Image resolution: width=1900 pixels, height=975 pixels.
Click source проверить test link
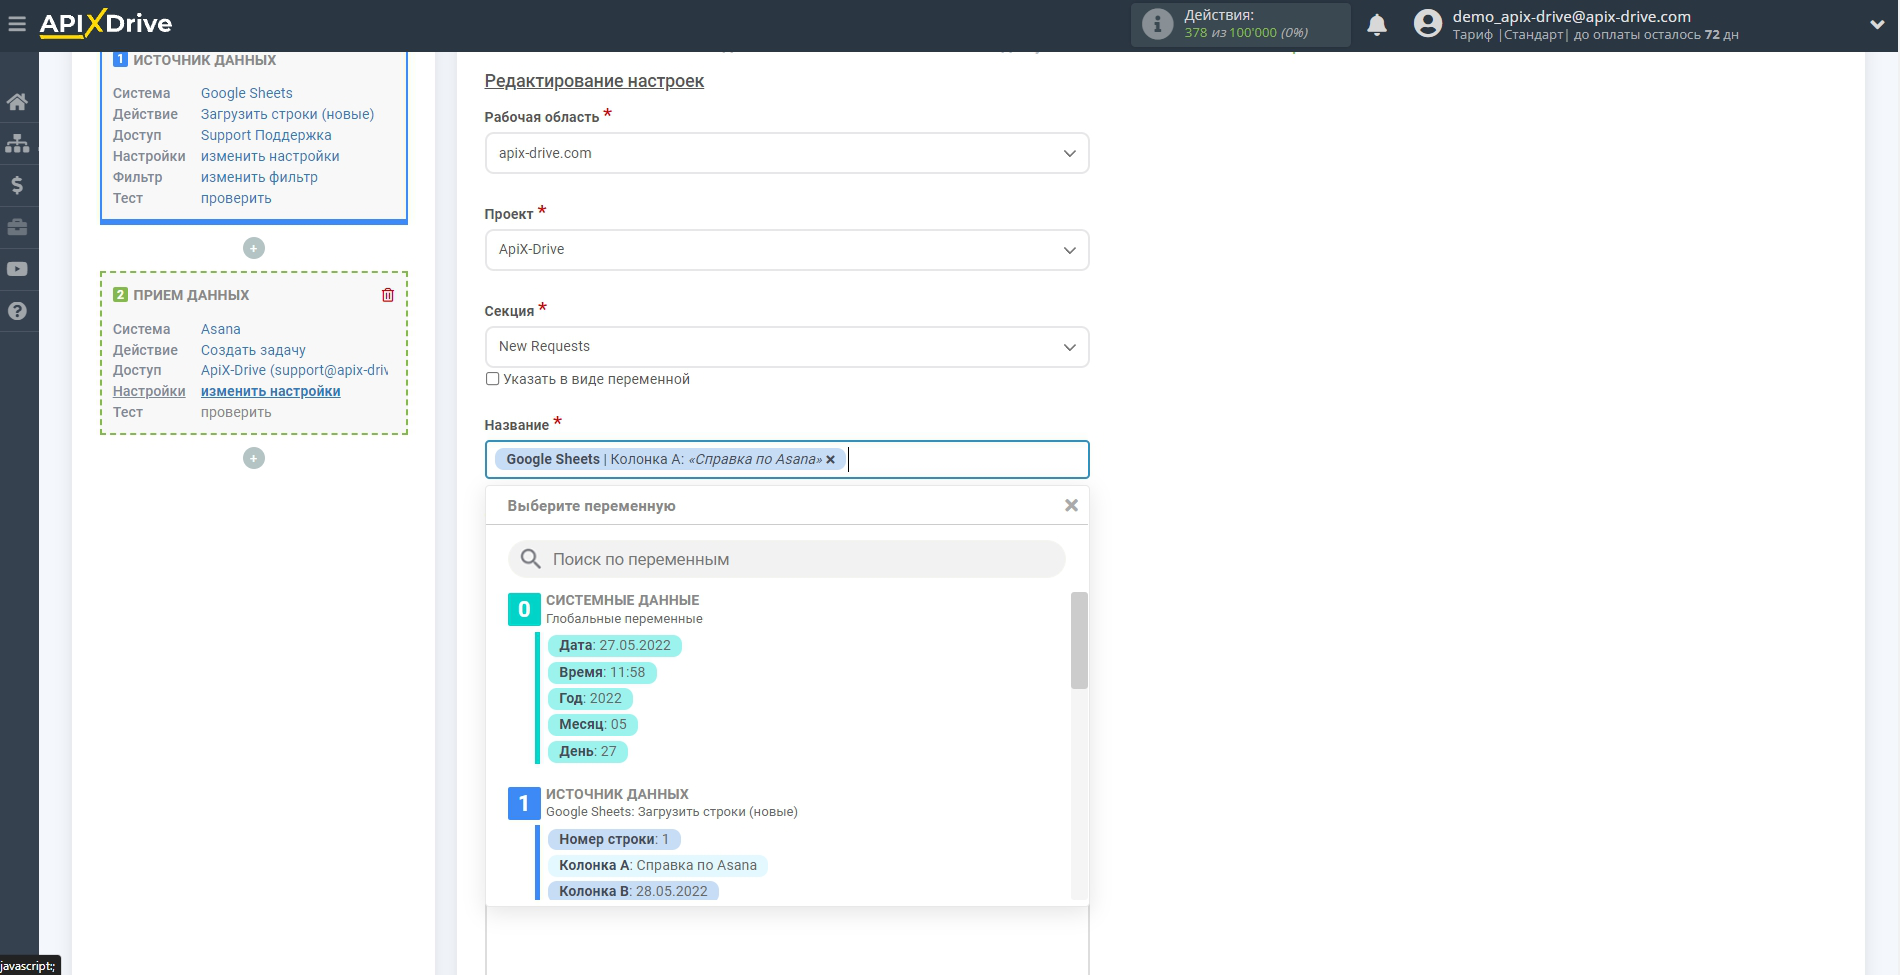pos(236,198)
